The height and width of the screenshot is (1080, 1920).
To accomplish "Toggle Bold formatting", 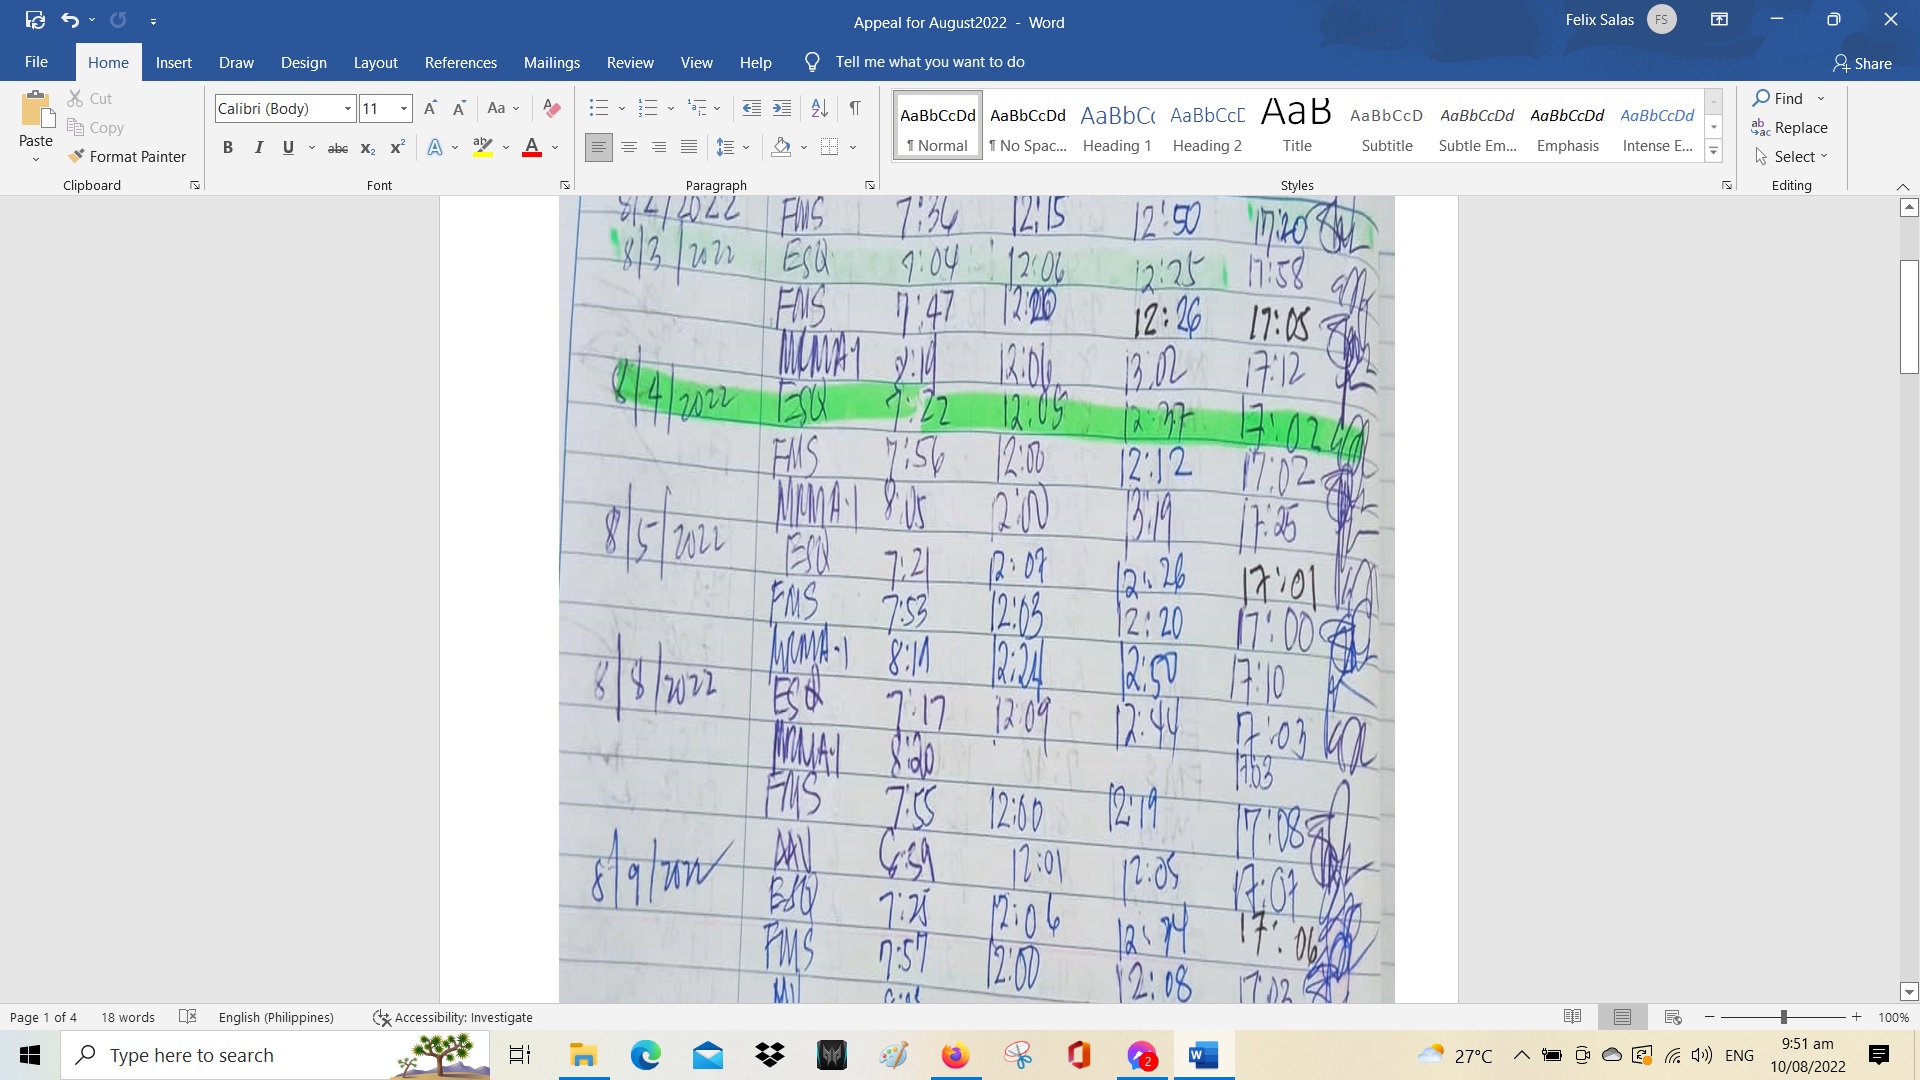I will point(228,148).
